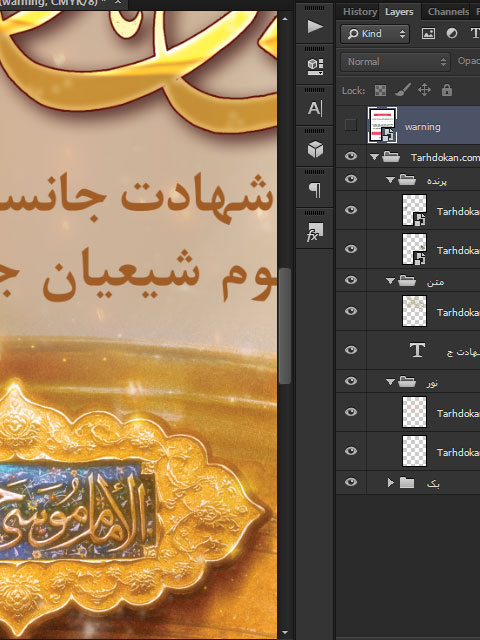Open the 3D properties panel icon

[x=315, y=67]
